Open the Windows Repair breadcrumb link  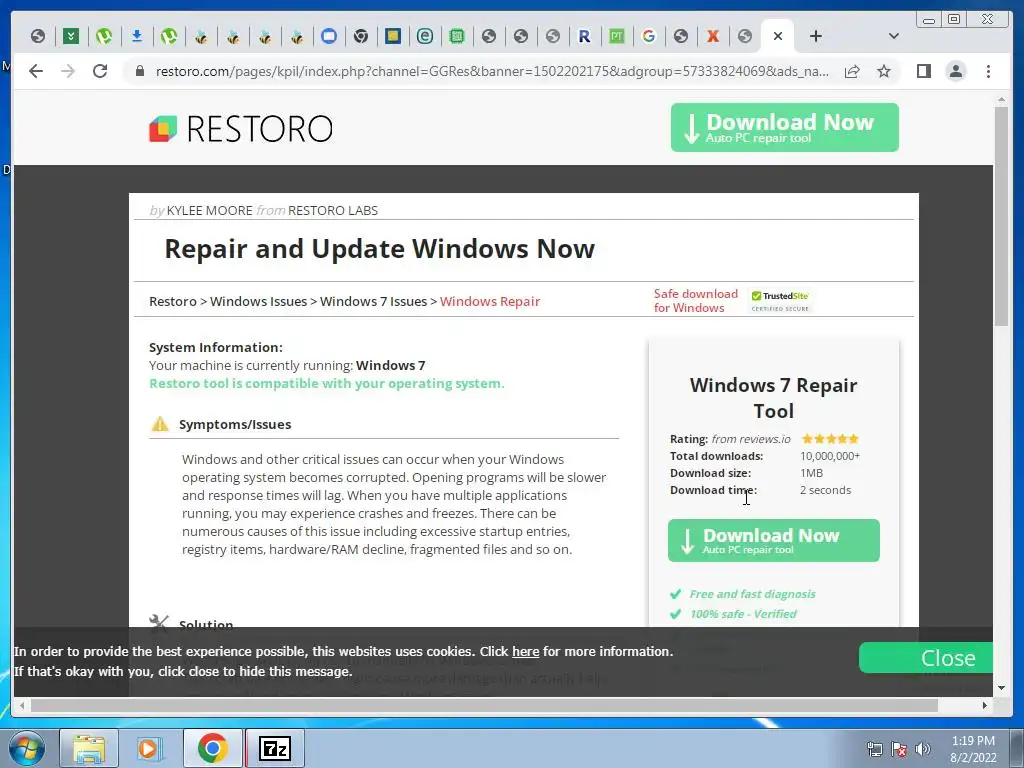pos(490,302)
